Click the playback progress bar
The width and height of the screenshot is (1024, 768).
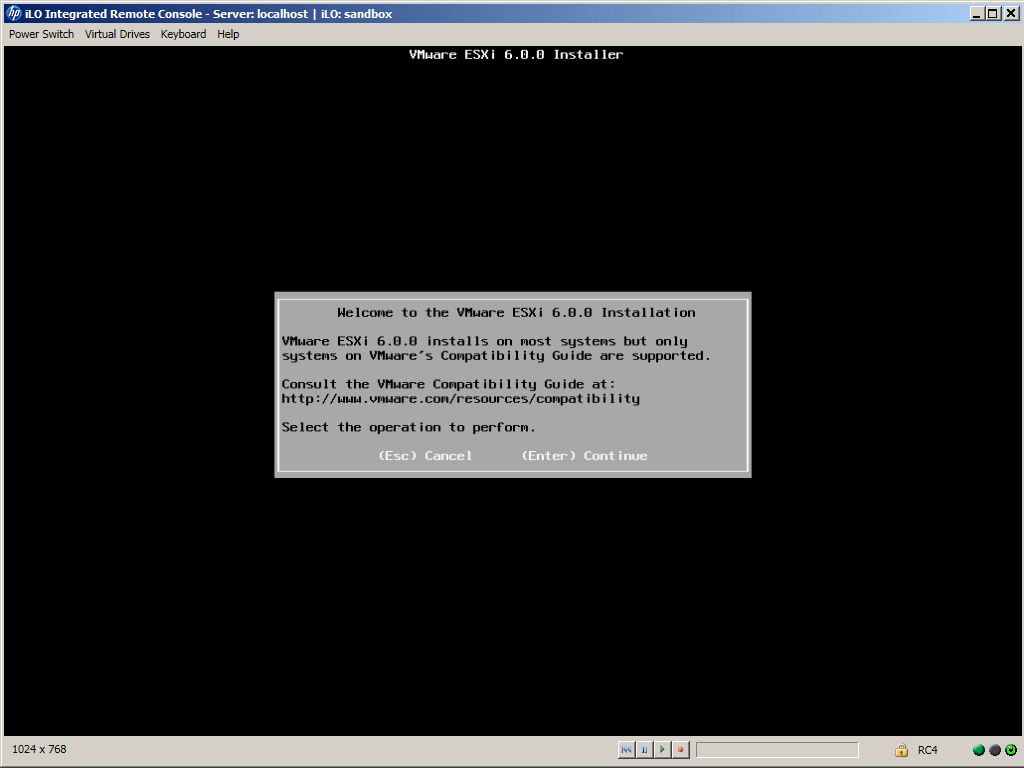click(777, 750)
